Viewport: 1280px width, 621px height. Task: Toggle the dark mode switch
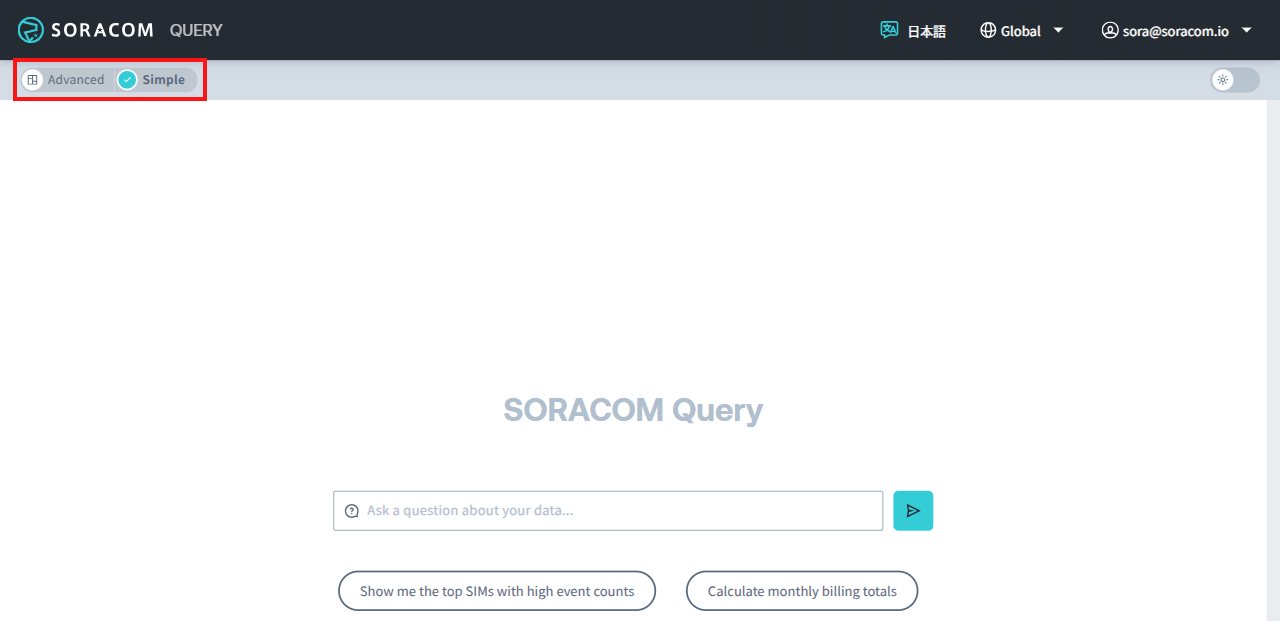click(1234, 80)
